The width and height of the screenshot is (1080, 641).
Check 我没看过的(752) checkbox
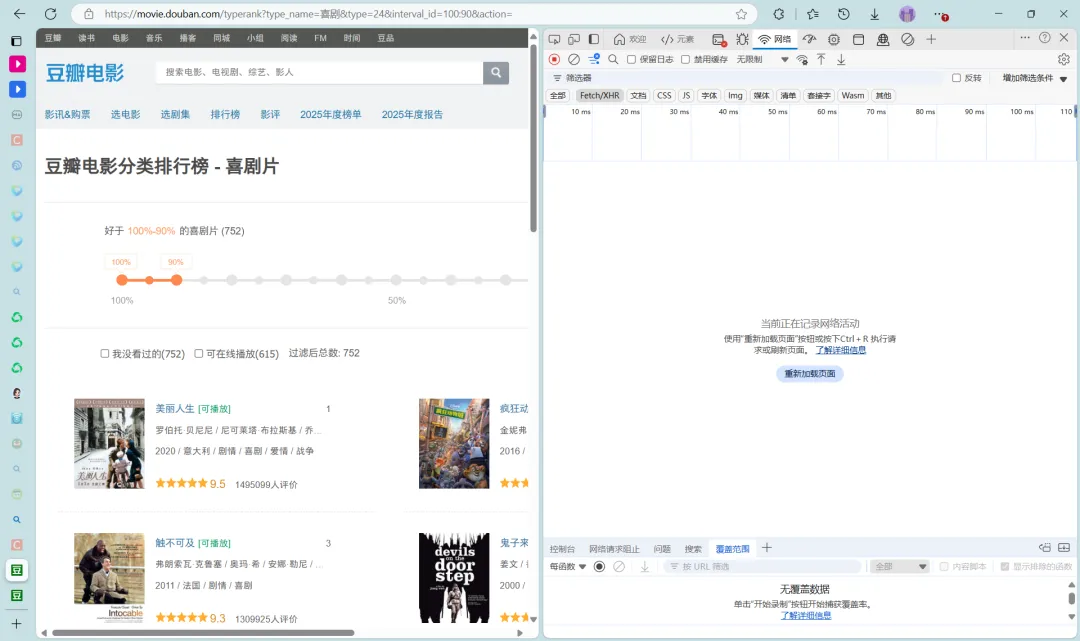pyautogui.click(x=105, y=353)
